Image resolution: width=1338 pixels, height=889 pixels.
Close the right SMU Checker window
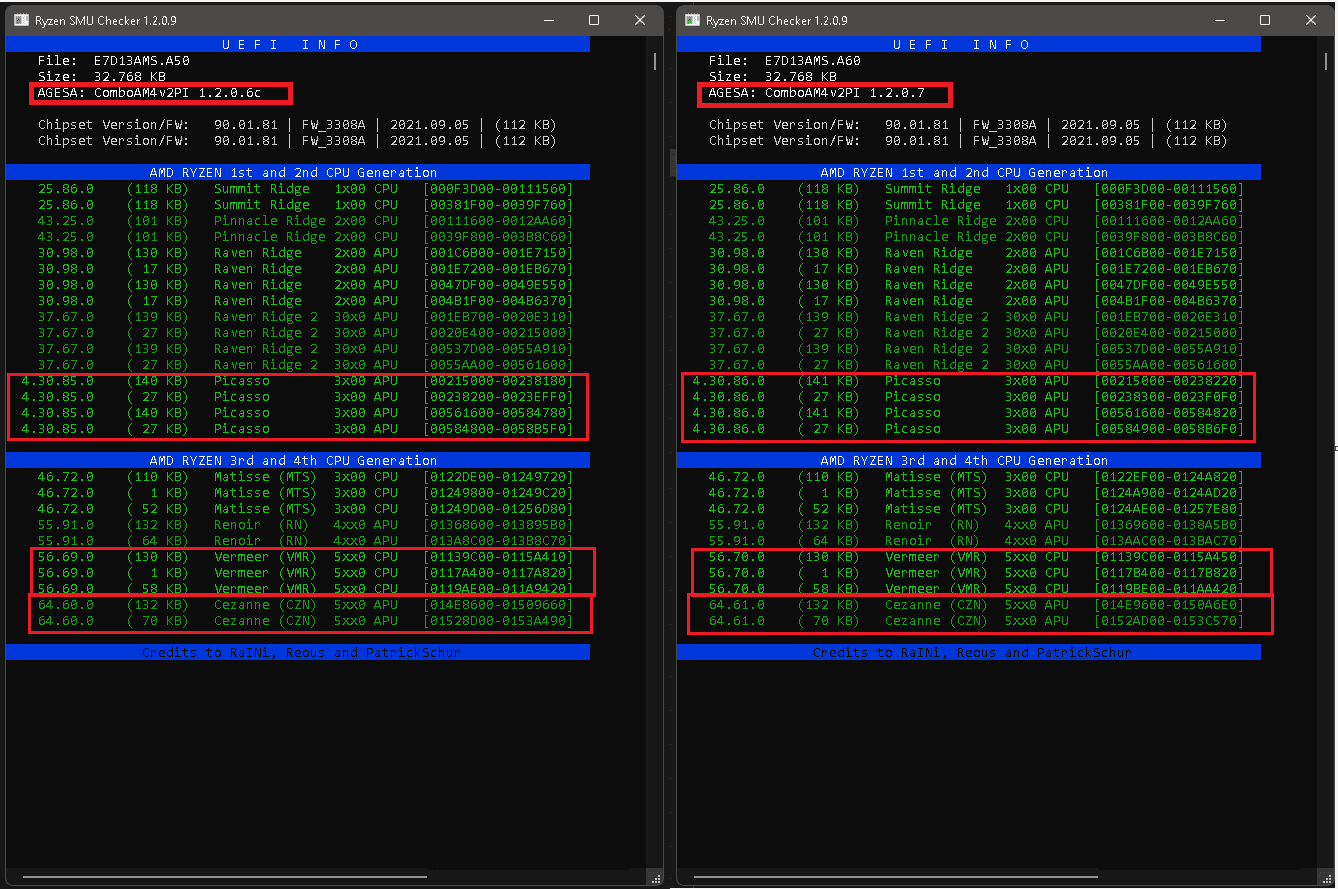pos(1311,20)
